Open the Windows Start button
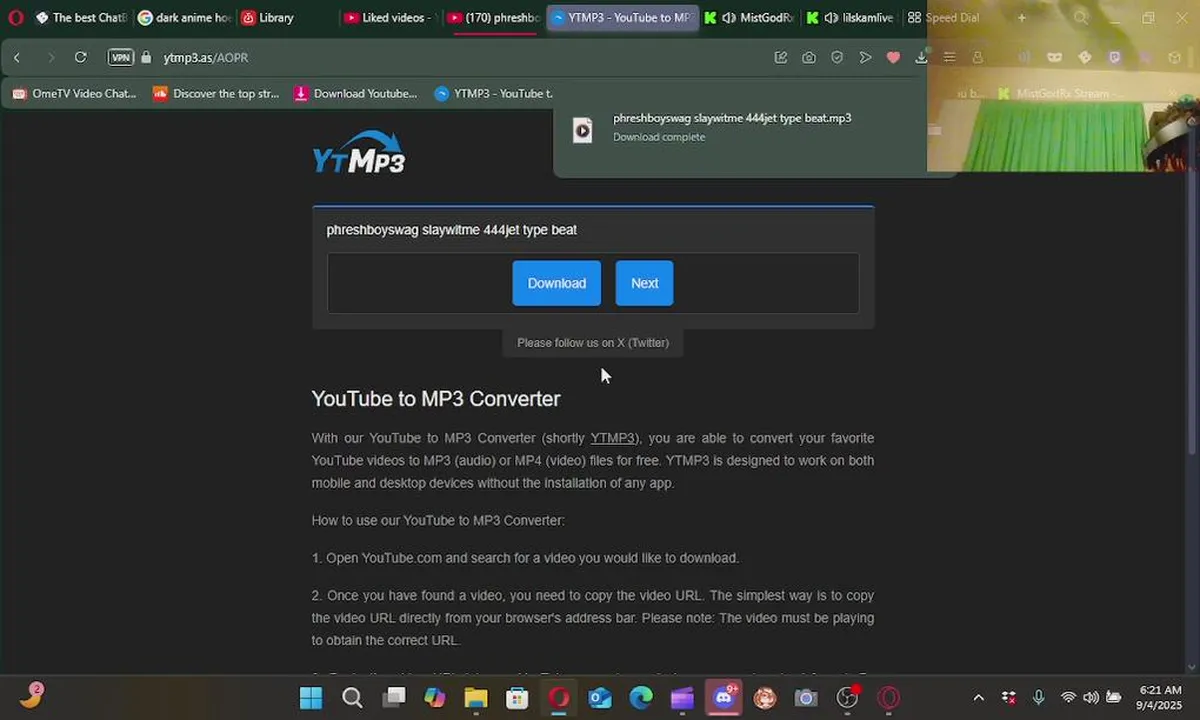 (x=311, y=698)
